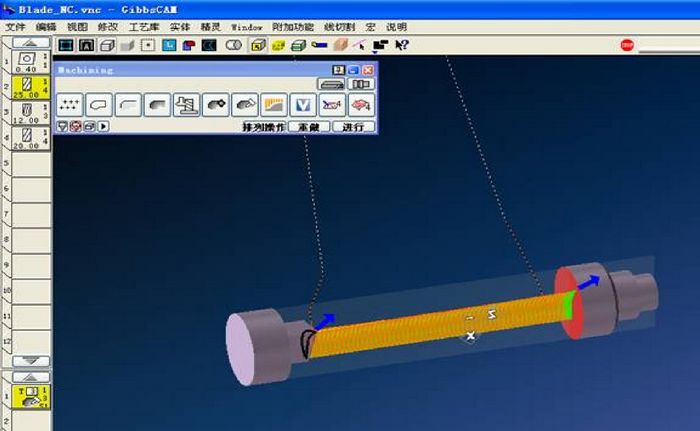Click the 重做 button
700x431 pixels.
pyautogui.click(x=309, y=127)
